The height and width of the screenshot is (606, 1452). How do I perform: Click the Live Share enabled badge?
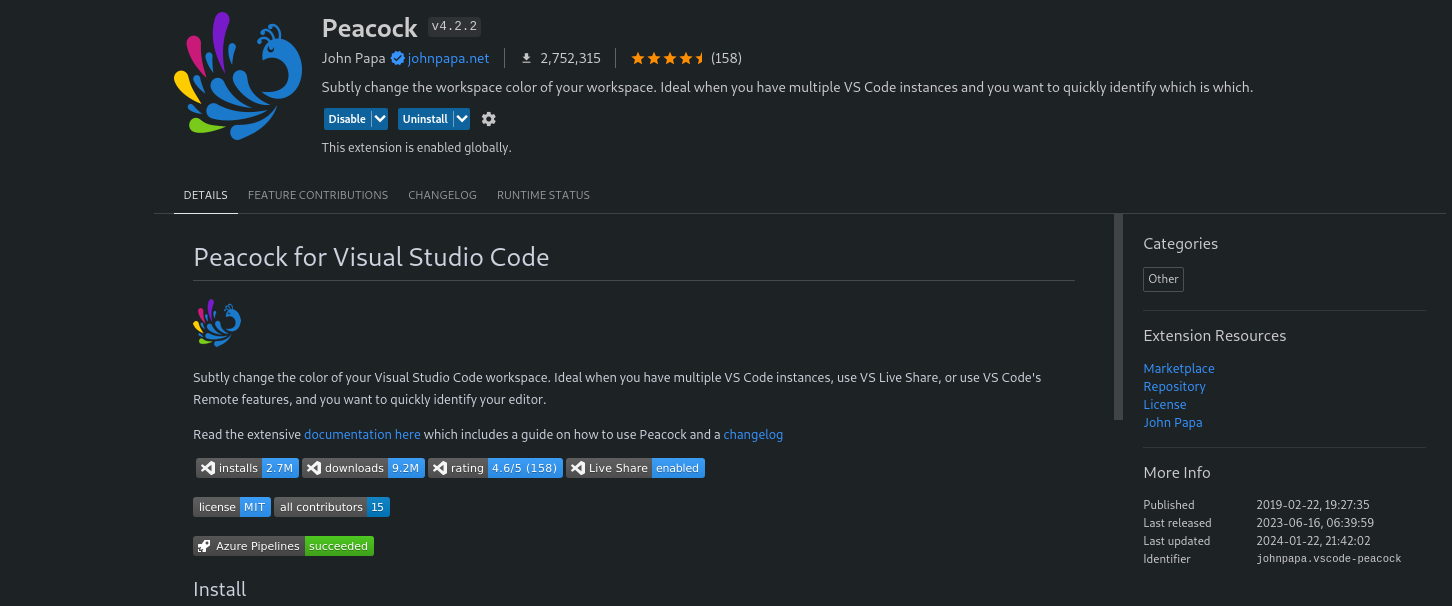click(635, 468)
